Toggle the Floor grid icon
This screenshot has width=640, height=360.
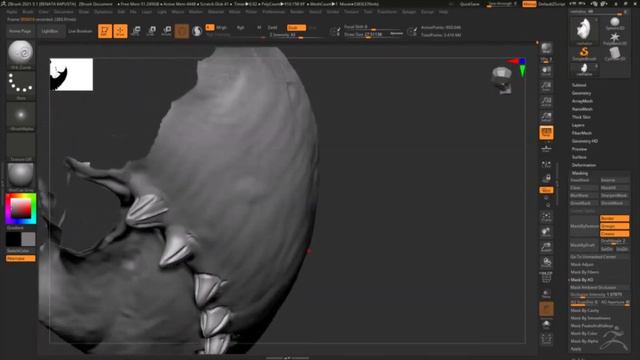click(546, 149)
